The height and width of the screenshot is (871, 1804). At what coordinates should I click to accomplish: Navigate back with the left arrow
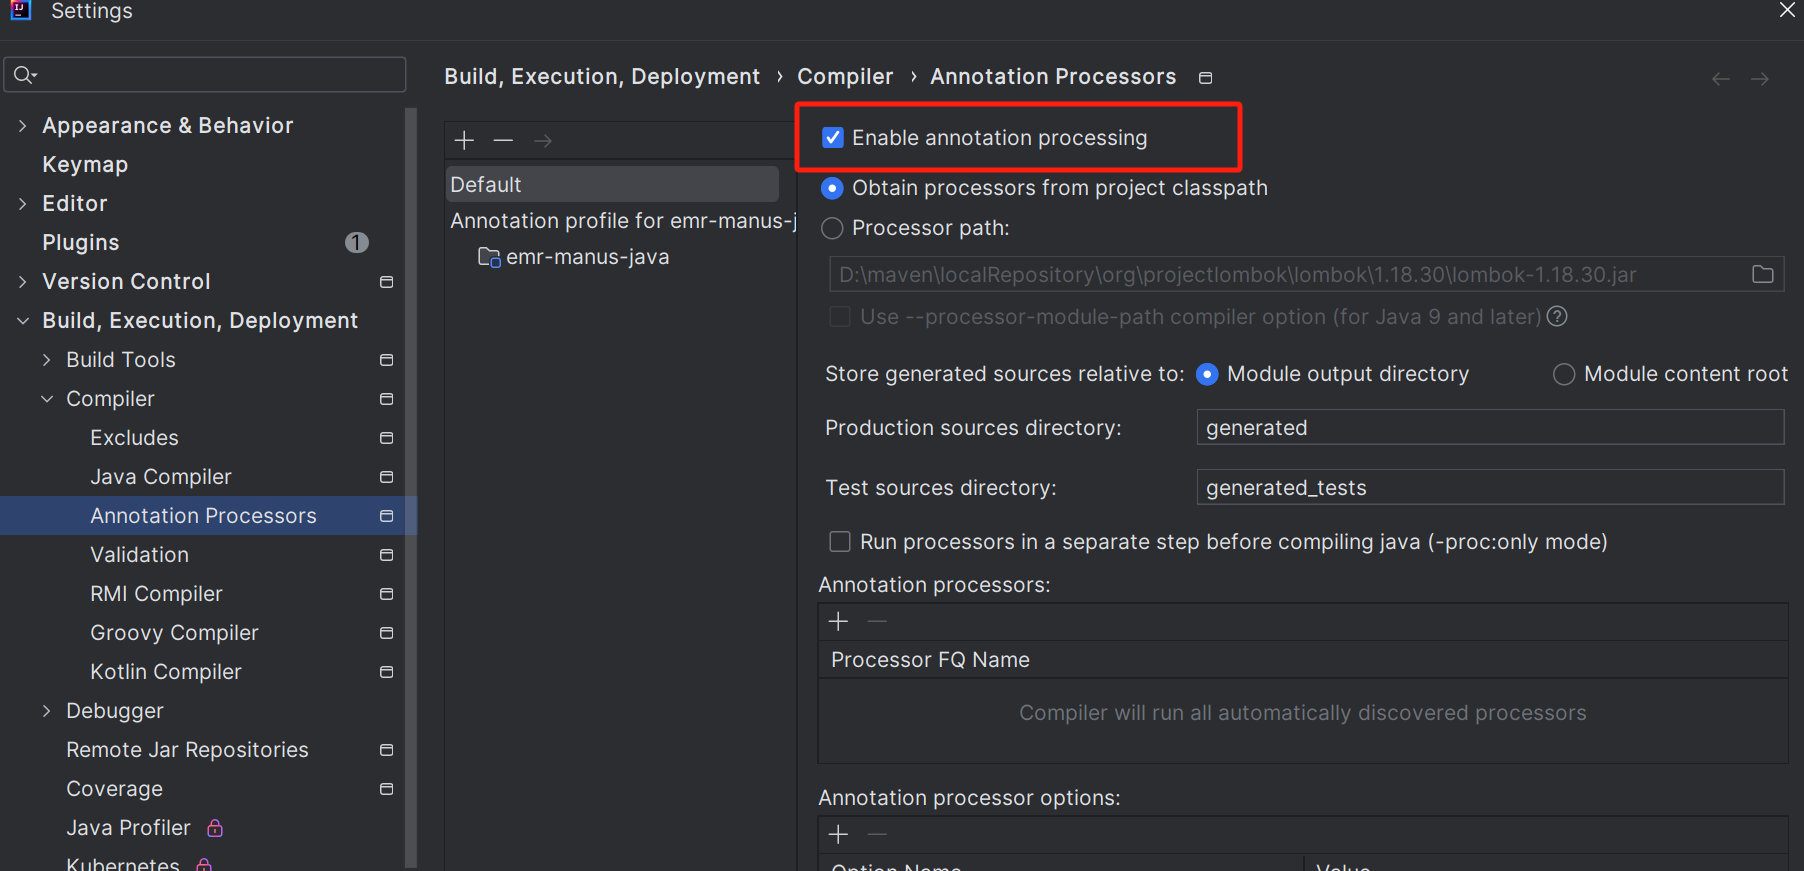1720,78
